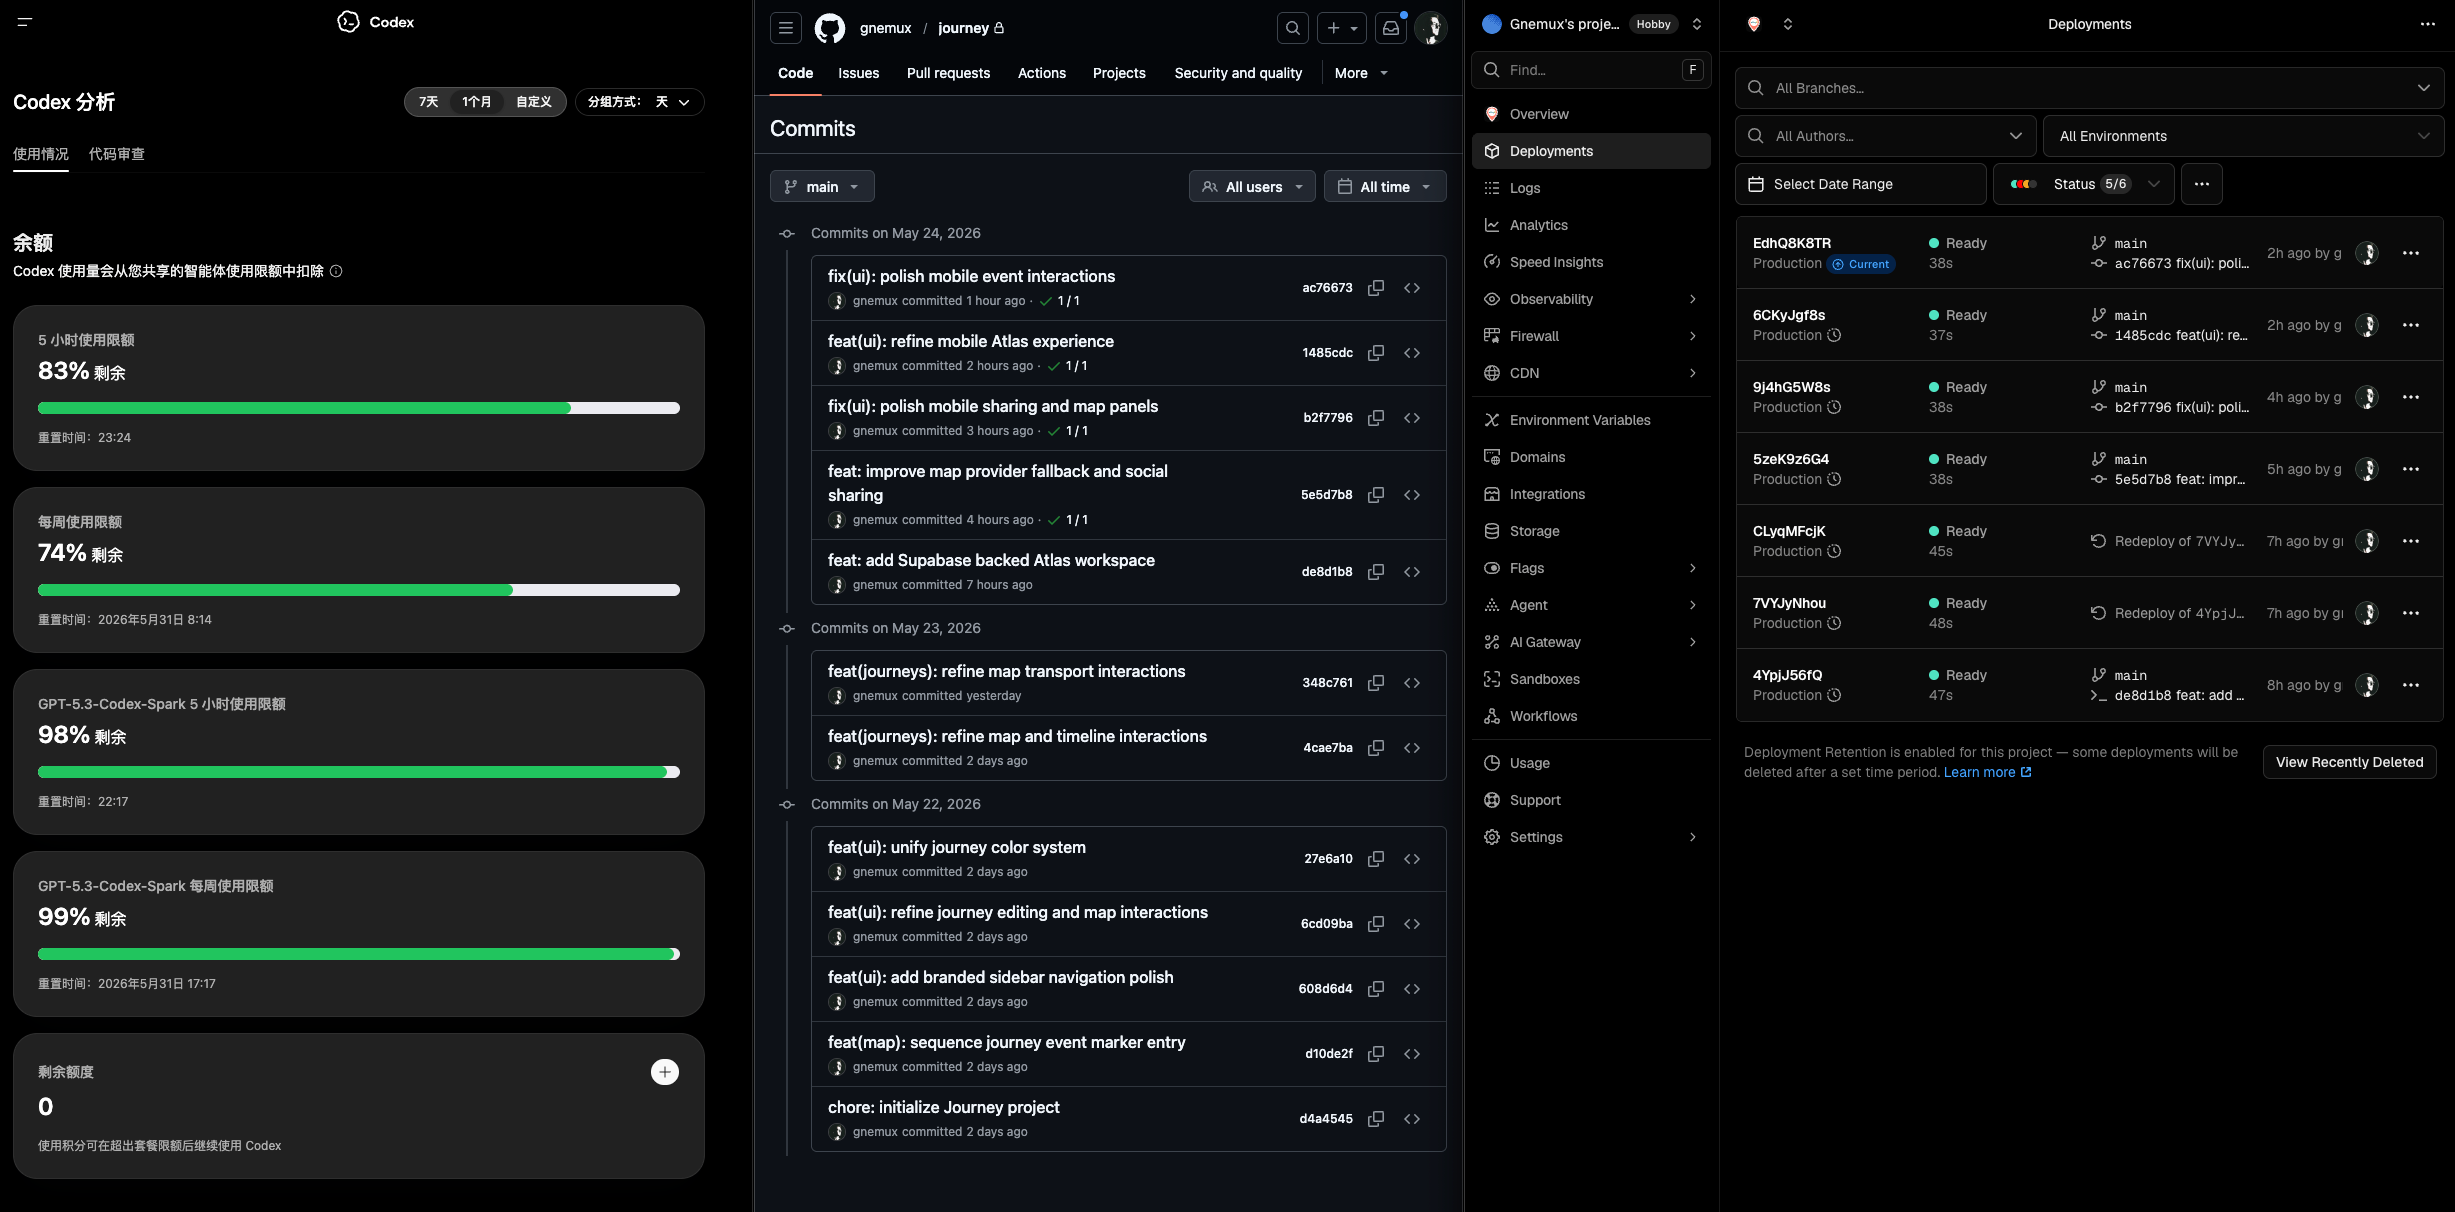
Task: Click the 5 小时使用限额 progress bar
Action: 359,408
